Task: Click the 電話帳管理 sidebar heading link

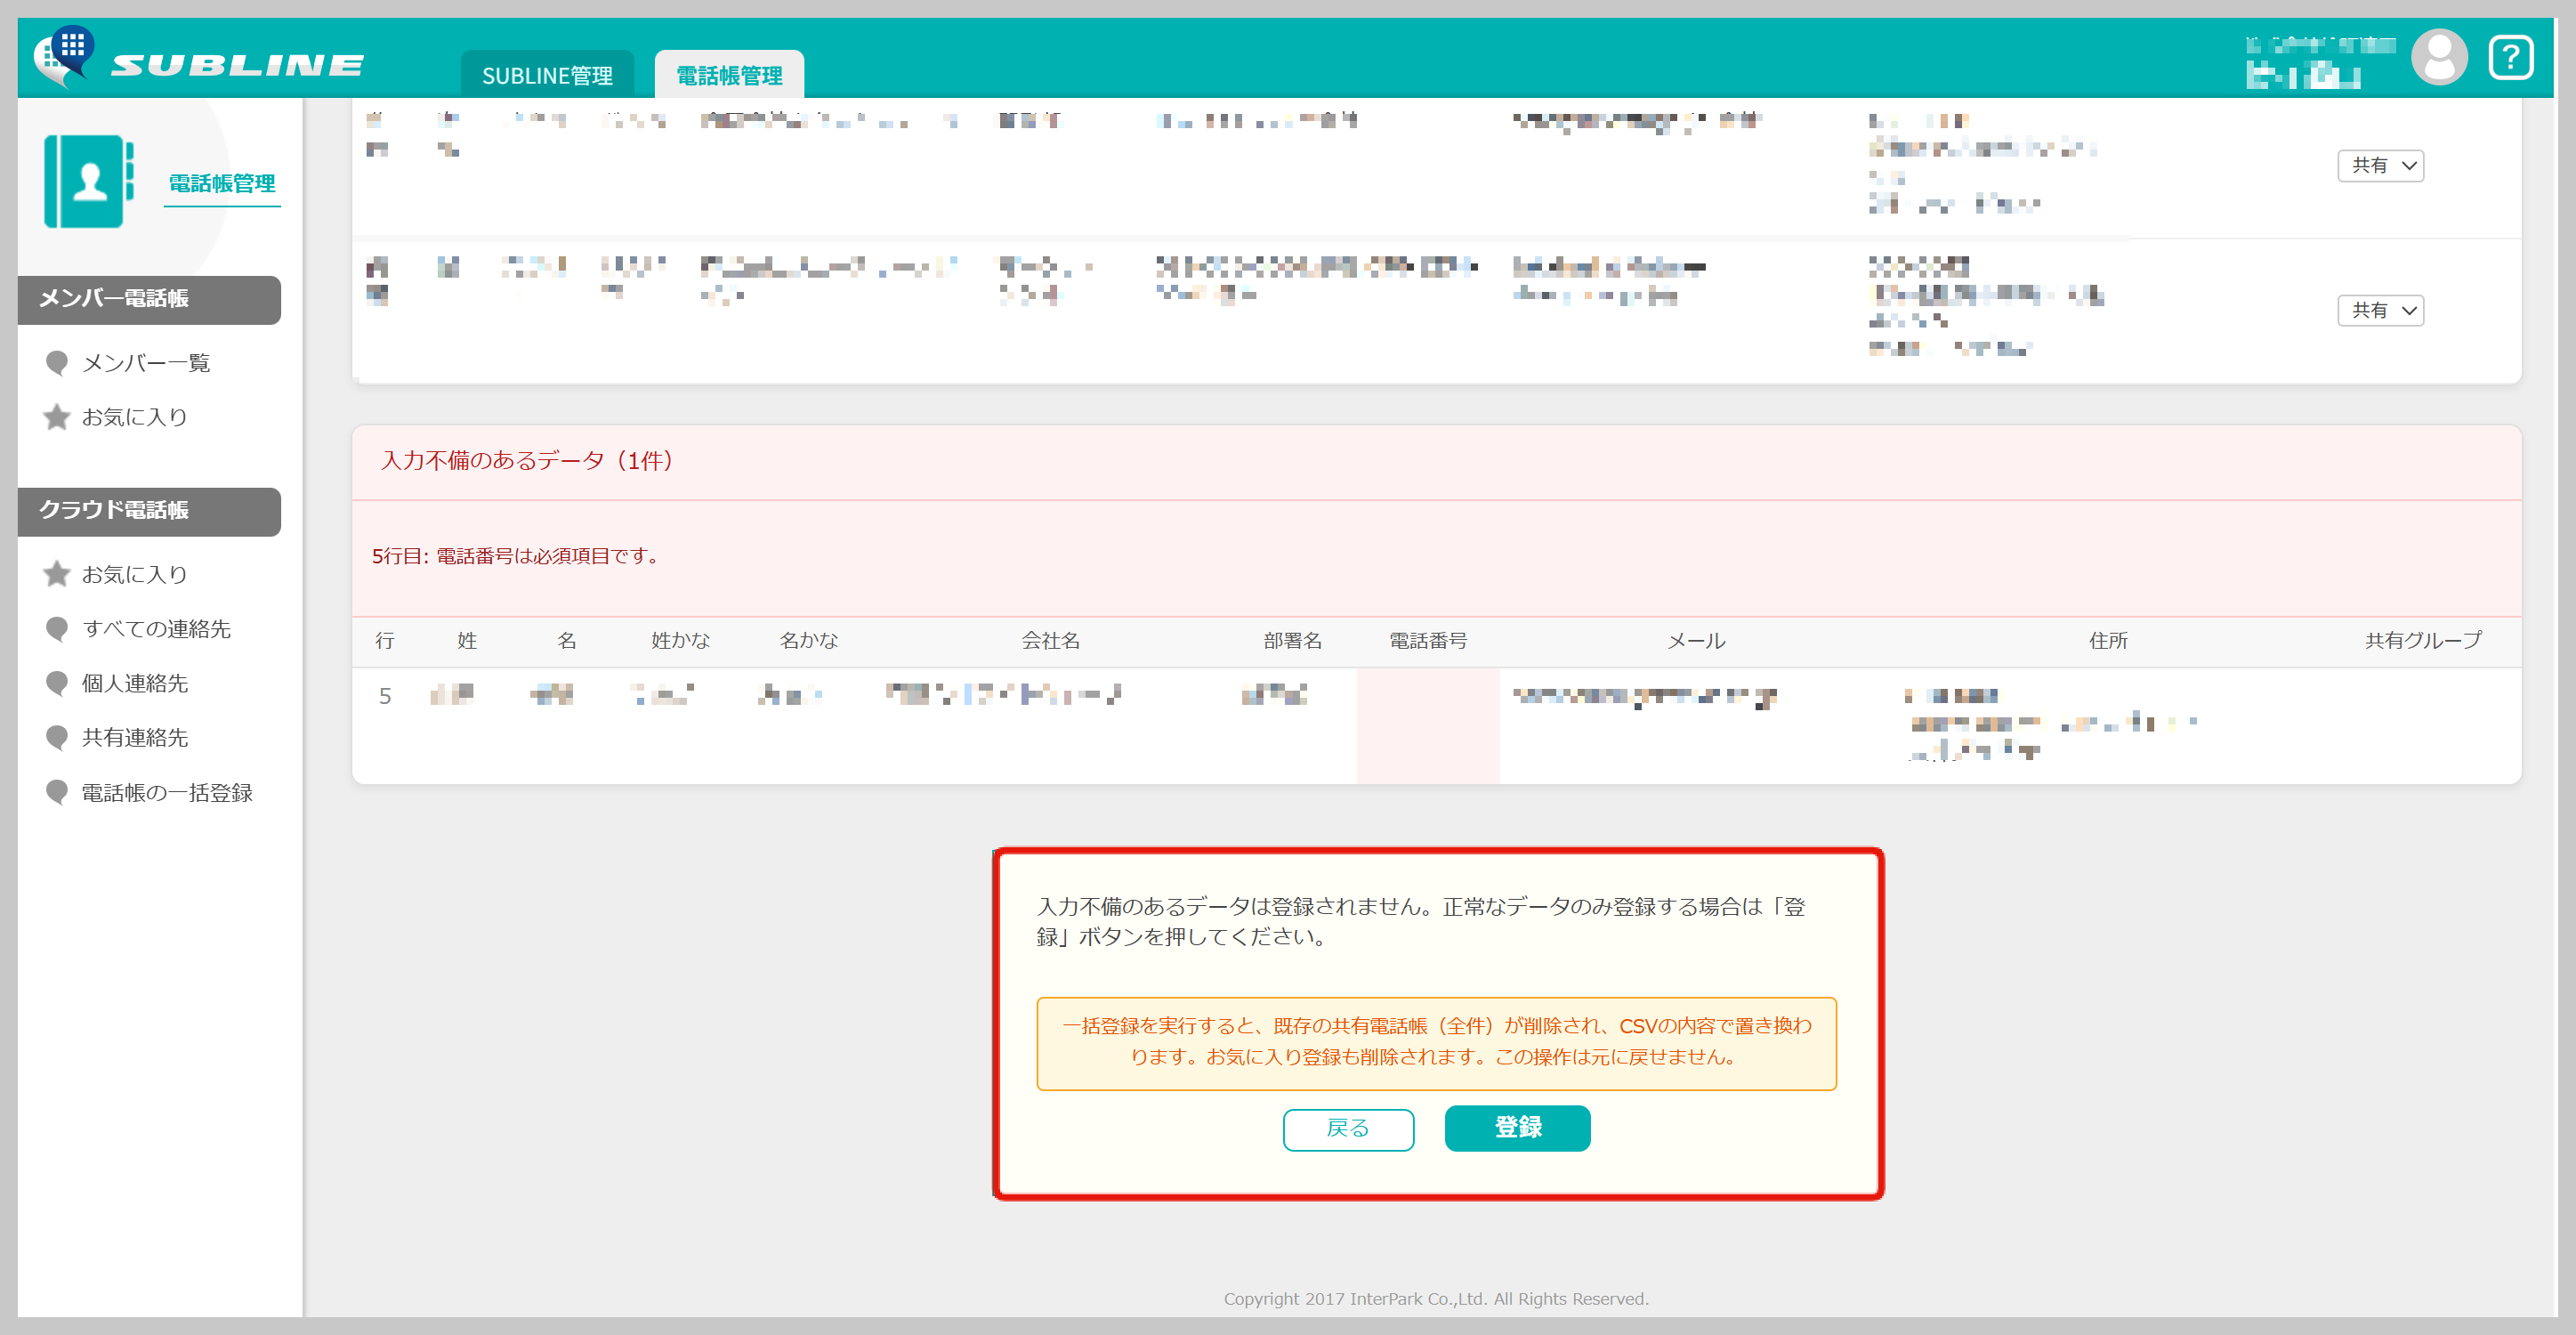Action: click(x=222, y=183)
